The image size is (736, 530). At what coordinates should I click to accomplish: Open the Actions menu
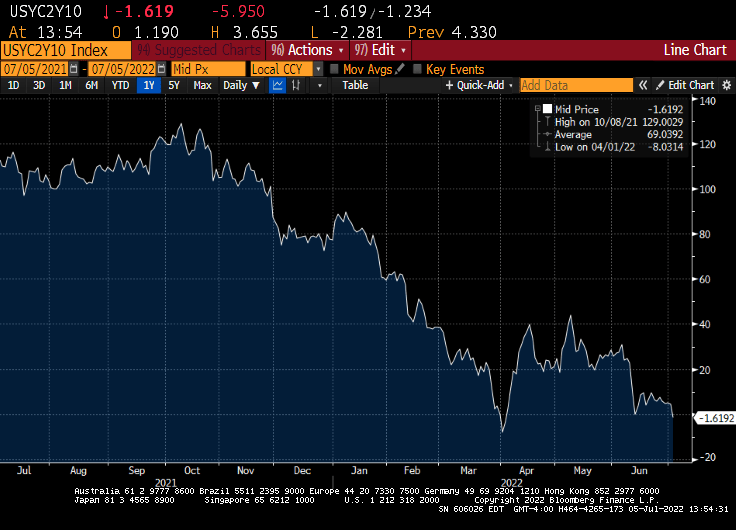(307, 50)
